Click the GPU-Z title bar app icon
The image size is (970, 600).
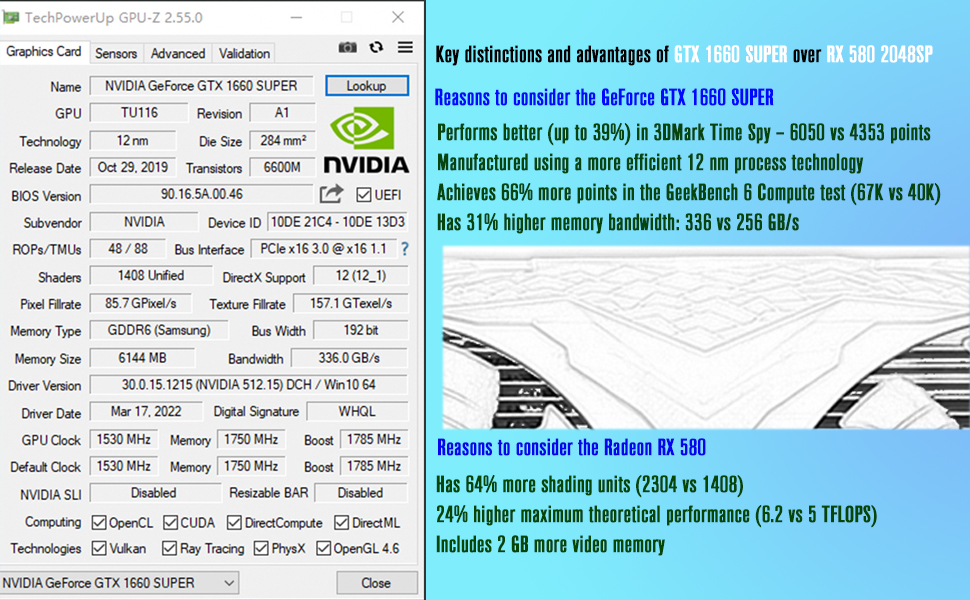[x=11, y=17]
